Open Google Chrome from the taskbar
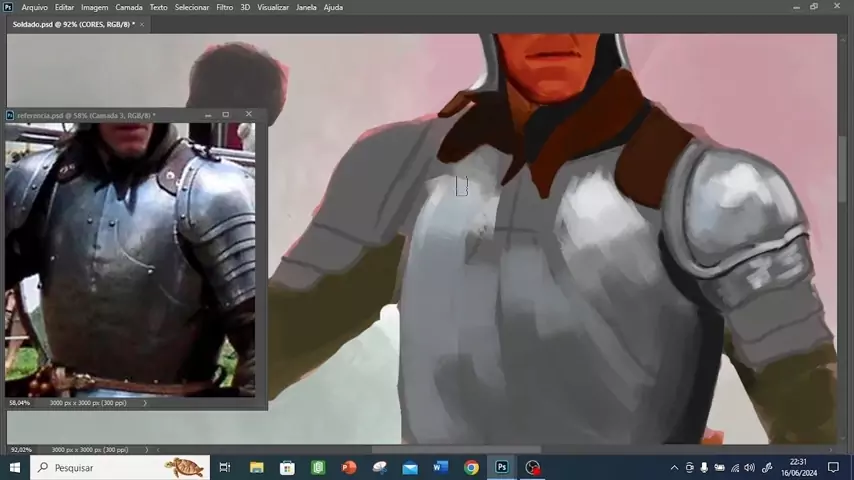Viewport: 854px width, 480px height. (471, 467)
